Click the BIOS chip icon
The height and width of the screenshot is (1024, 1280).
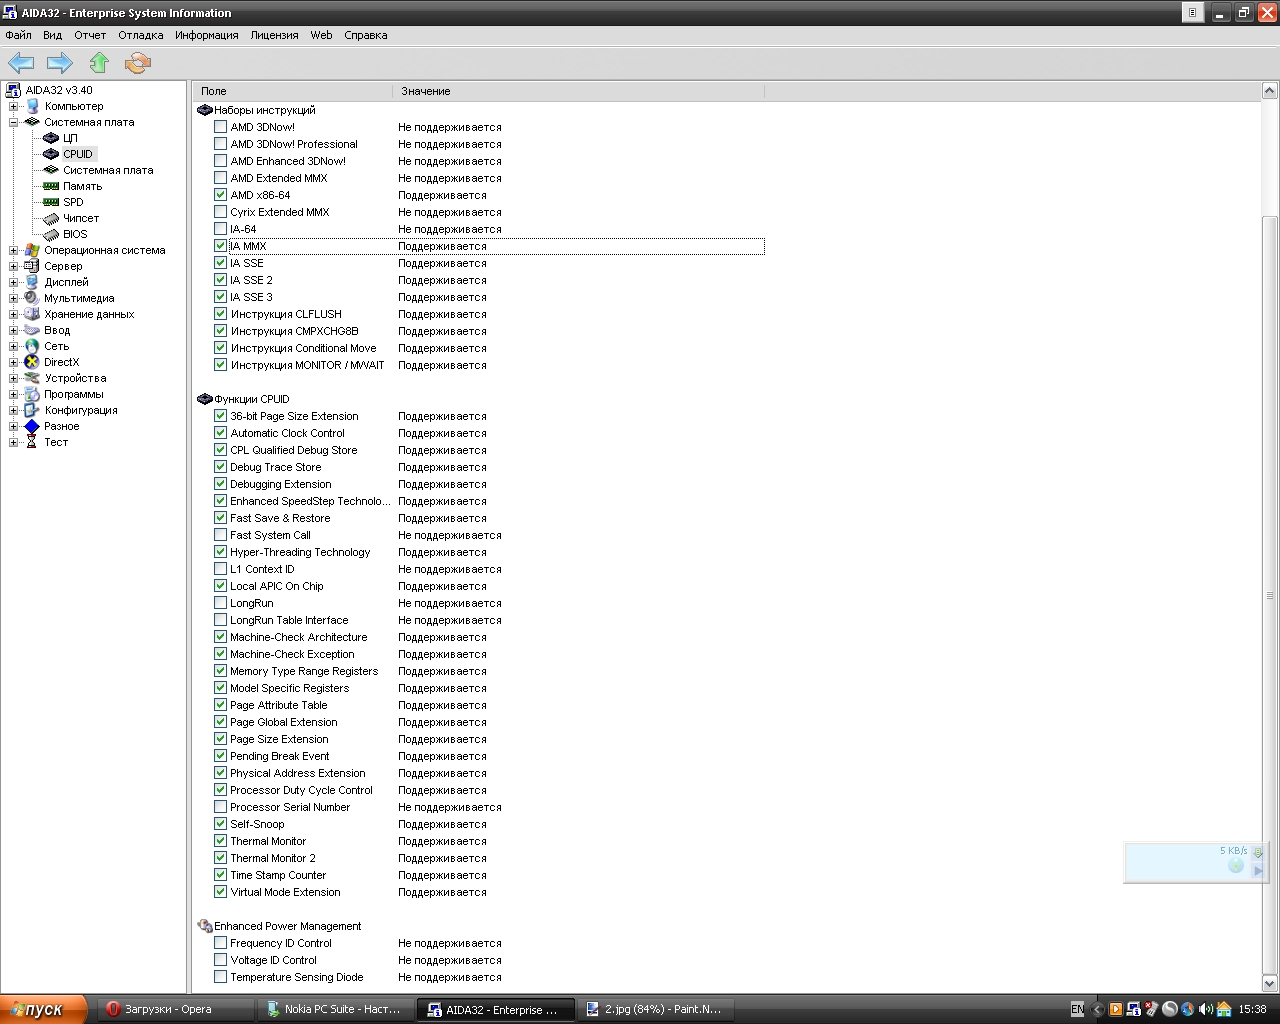[x=51, y=234]
